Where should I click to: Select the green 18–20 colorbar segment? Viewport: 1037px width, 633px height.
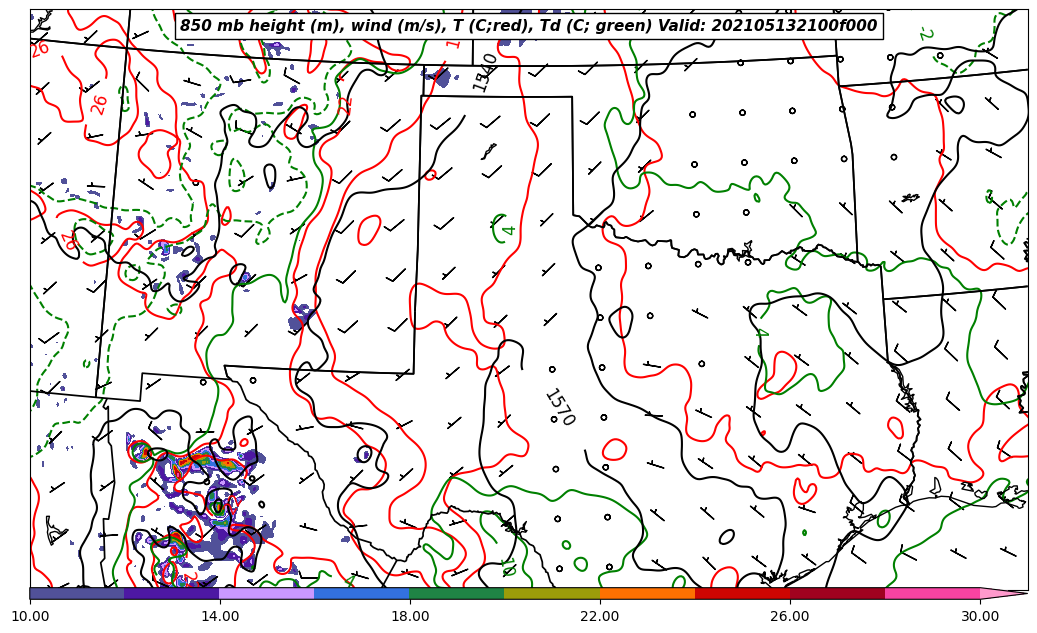coord(457,593)
